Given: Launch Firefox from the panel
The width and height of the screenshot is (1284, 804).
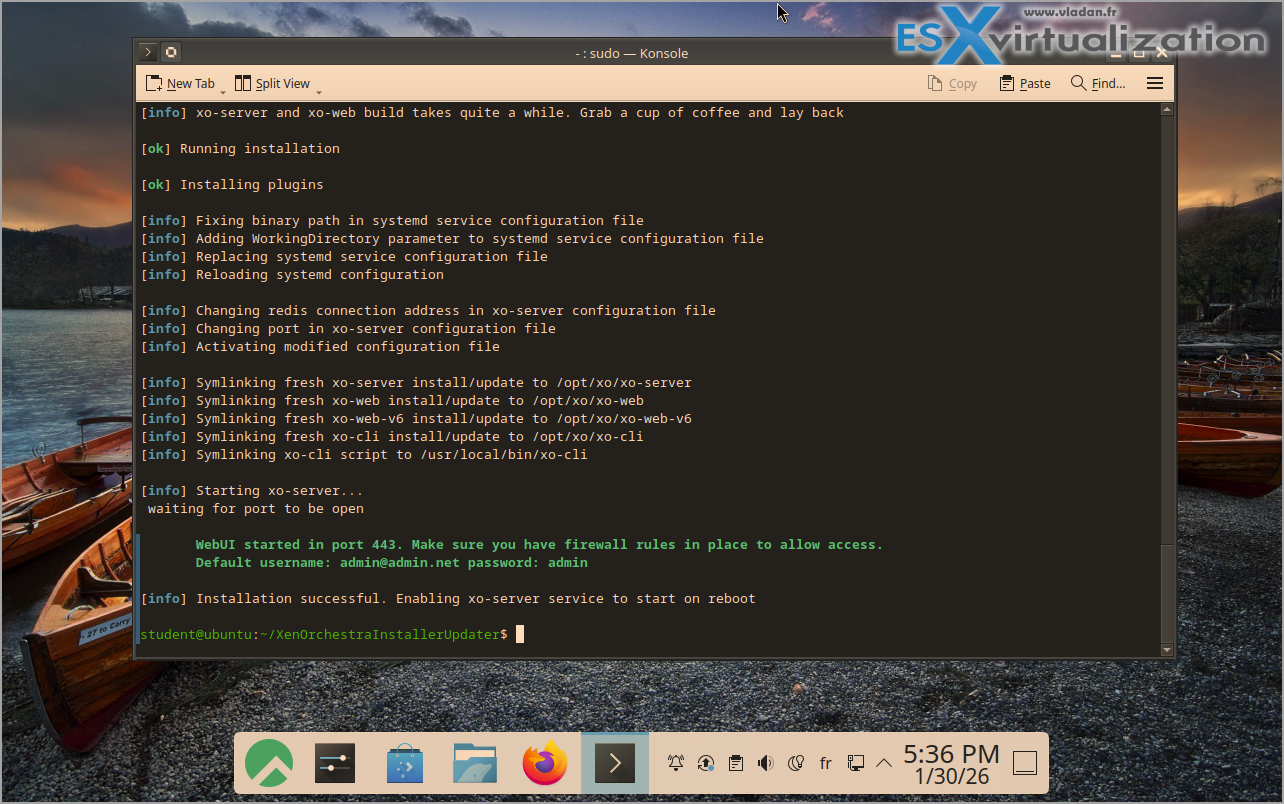Looking at the screenshot, I should point(545,764).
